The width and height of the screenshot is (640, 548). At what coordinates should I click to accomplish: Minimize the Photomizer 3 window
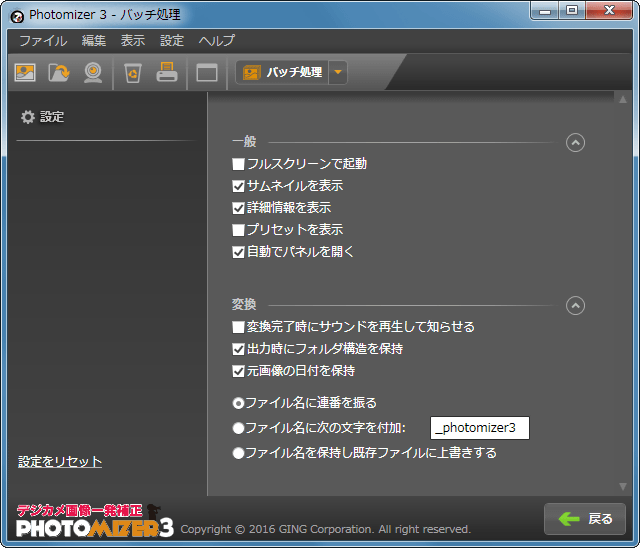tap(545, 11)
